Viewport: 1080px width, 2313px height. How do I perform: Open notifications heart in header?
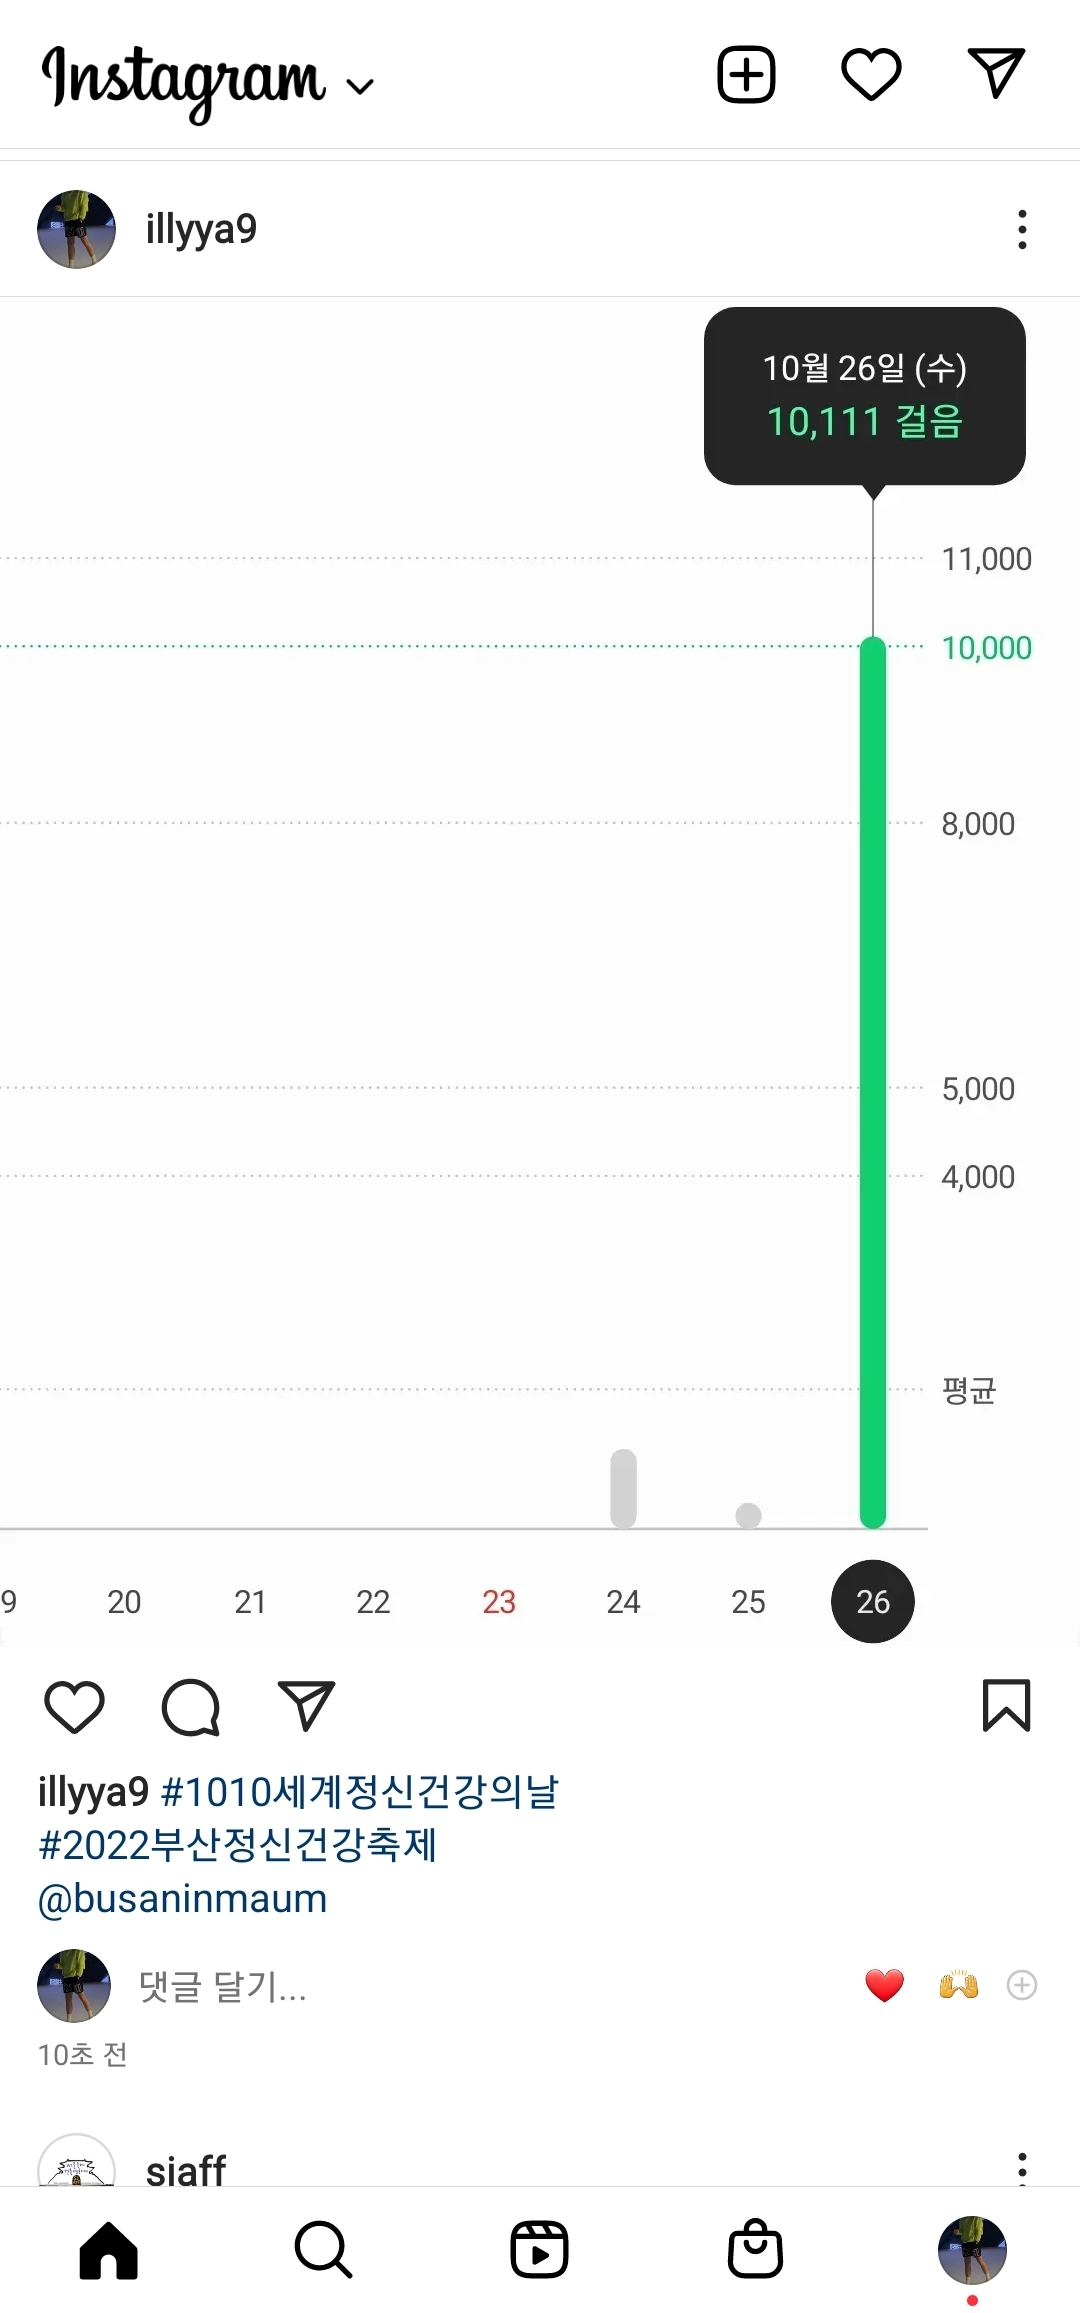[871, 75]
